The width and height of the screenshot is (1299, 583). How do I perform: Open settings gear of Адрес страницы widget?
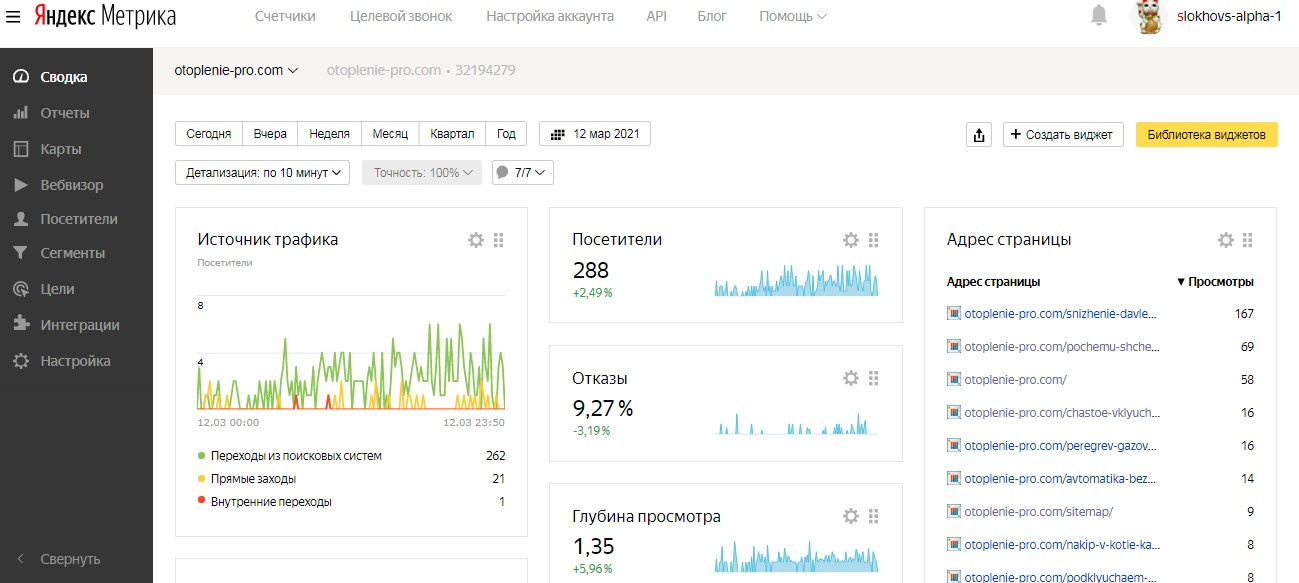coord(1225,240)
